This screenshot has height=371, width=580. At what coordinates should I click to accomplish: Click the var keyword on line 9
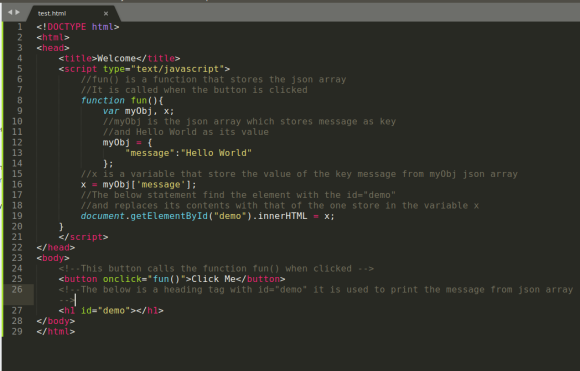(x=111, y=111)
